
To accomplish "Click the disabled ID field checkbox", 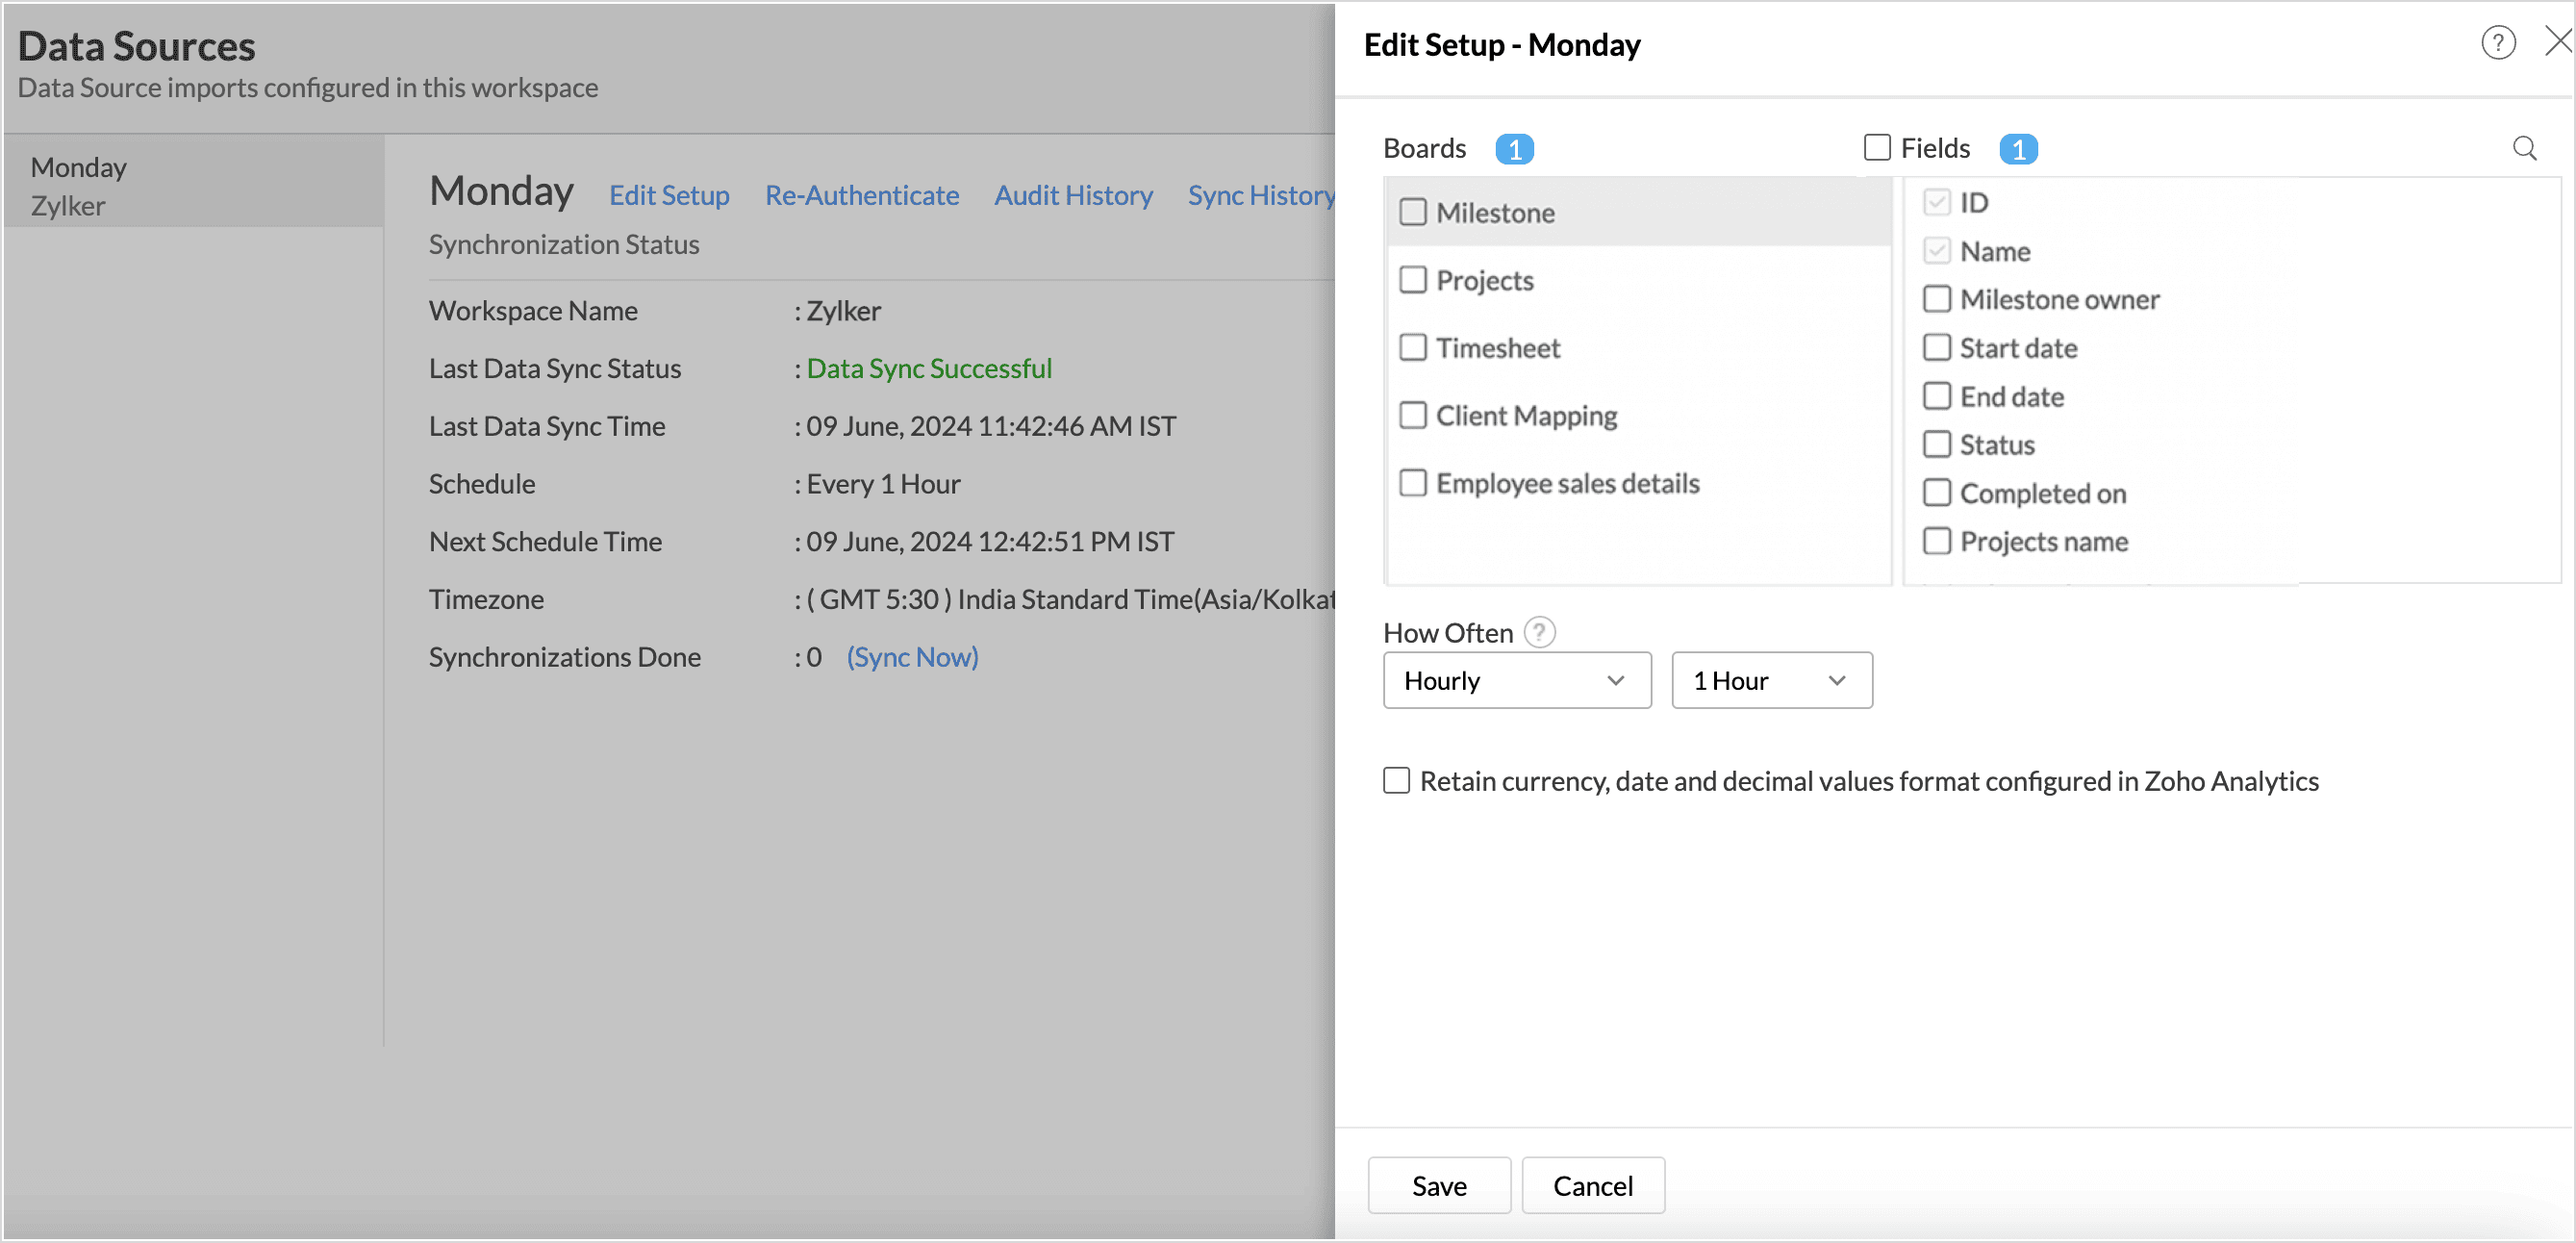I will (x=1937, y=202).
